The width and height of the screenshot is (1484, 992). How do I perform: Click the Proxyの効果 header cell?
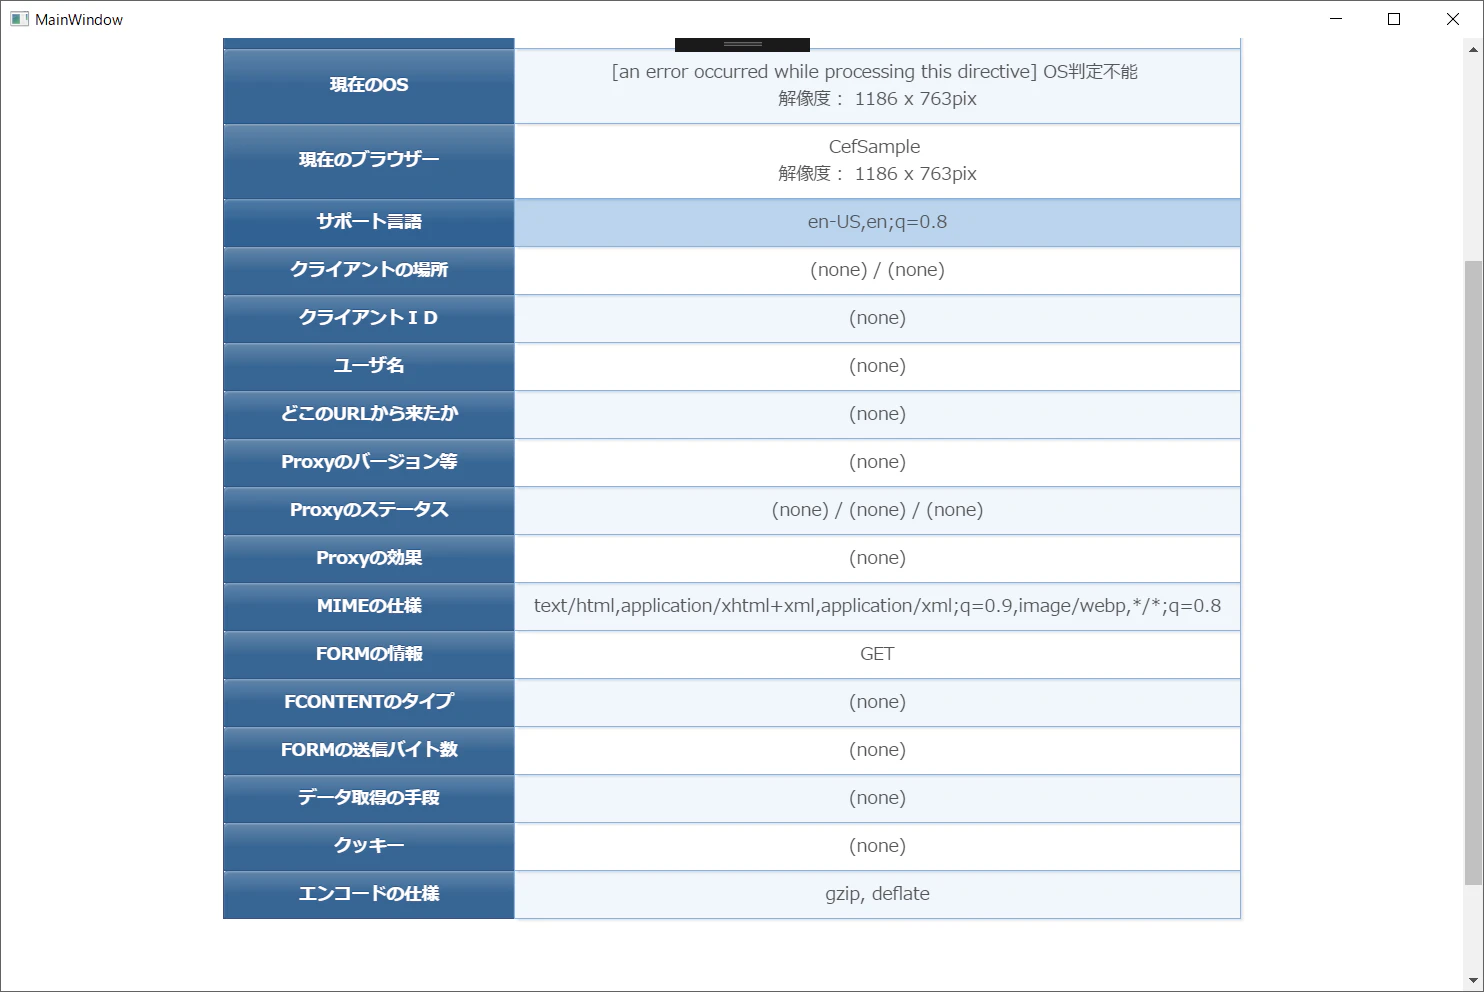coord(369,559)
